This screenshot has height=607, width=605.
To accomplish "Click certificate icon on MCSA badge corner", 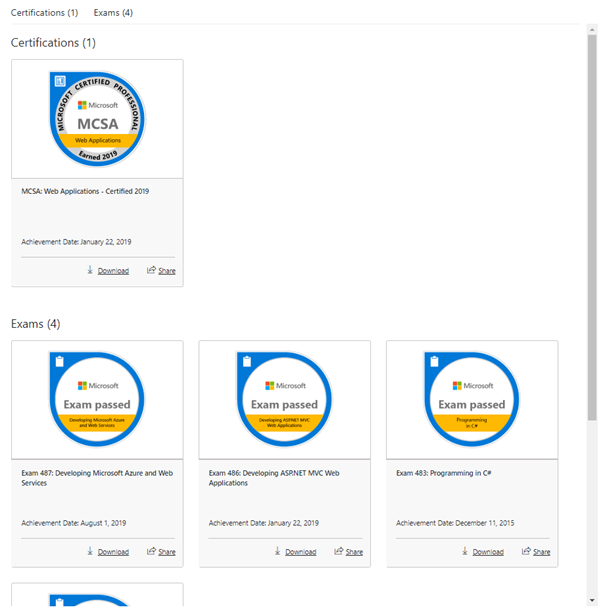I will (60, 81).
